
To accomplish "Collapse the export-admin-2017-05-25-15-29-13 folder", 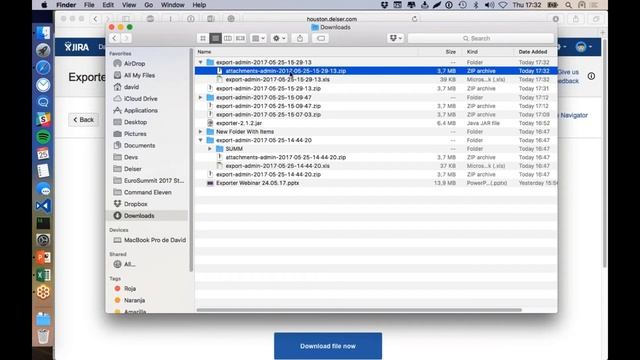I will pos(200,62).
